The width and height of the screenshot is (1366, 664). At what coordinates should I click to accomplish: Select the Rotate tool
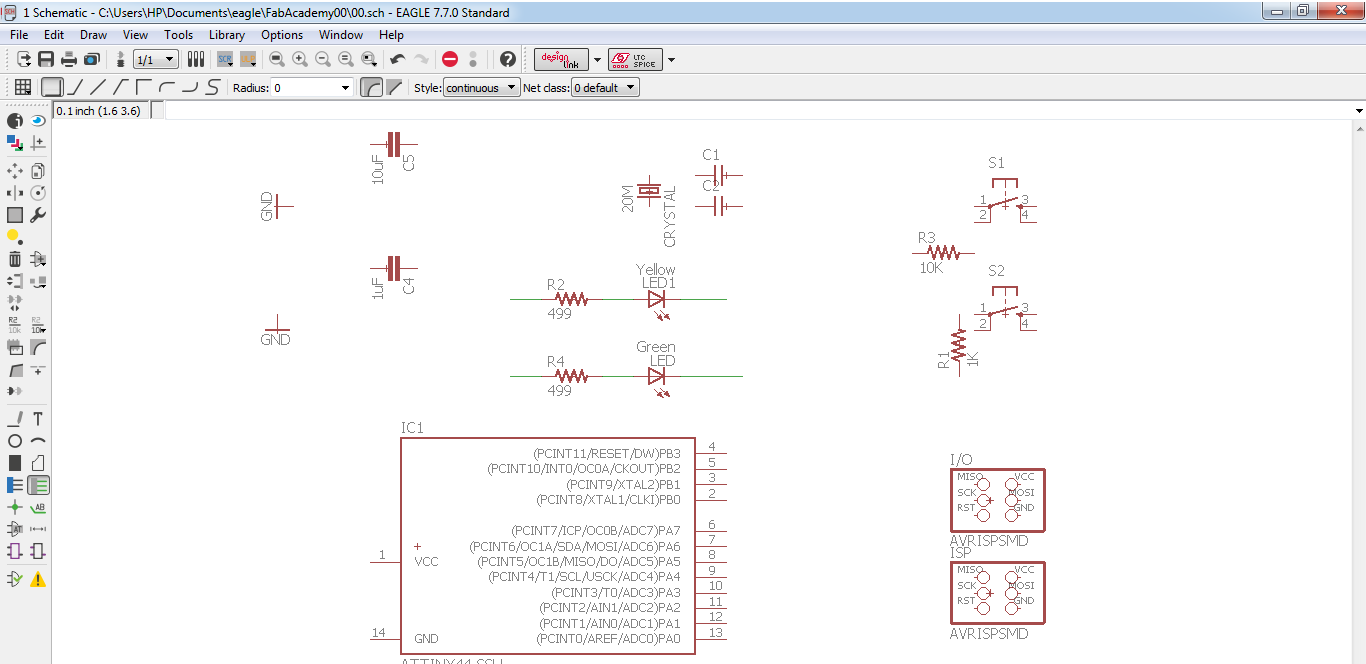click(38, 193)
